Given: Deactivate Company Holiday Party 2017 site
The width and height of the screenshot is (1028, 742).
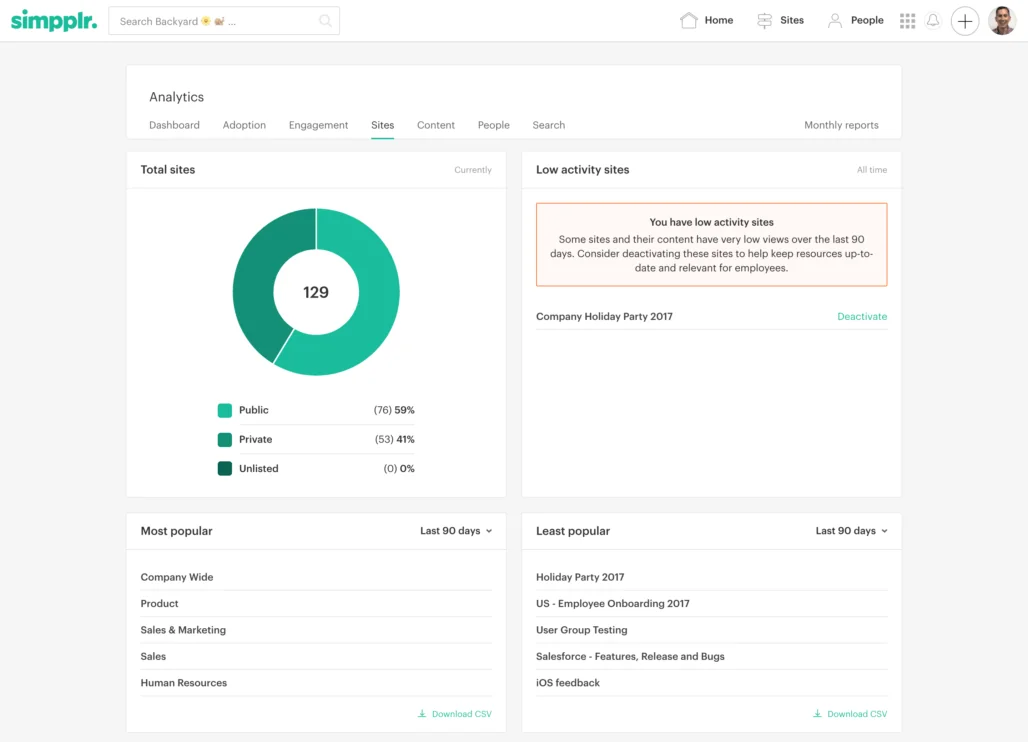Looking at the screenshot, I should (x=862, y=317).
